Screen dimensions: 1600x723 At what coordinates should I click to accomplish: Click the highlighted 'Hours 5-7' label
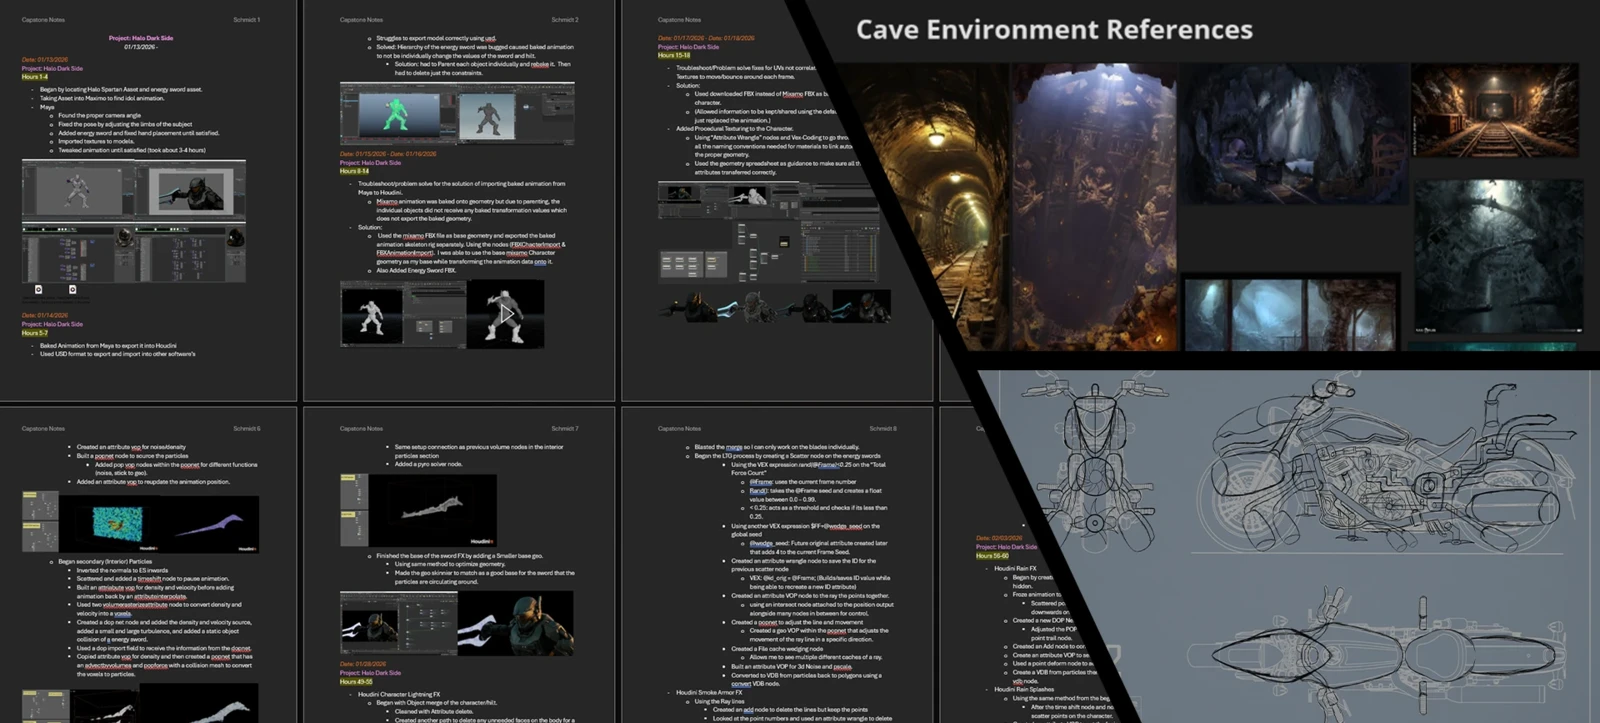[35, 333]
